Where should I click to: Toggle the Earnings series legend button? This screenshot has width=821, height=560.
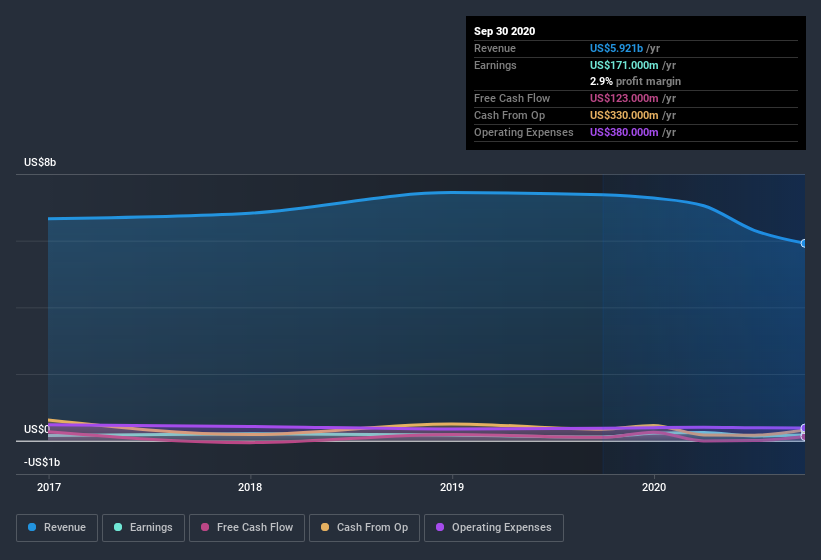click(x=143, y=528)
